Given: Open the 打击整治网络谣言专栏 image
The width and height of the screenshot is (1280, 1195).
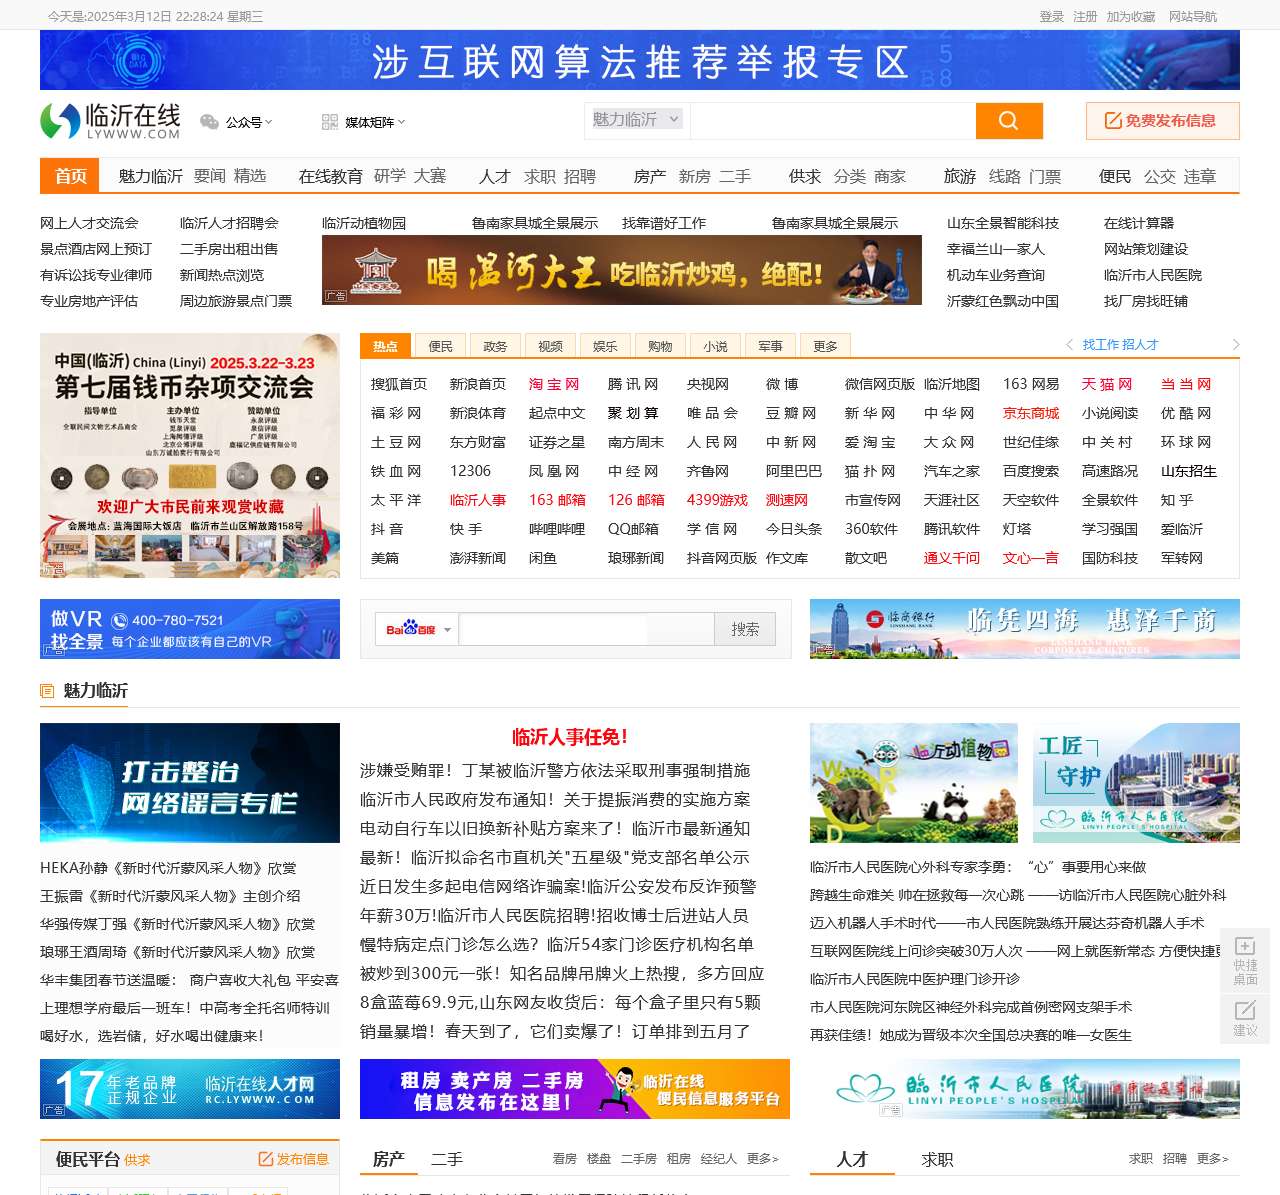Looking at the screenshot, I should (x=190, y=783).
